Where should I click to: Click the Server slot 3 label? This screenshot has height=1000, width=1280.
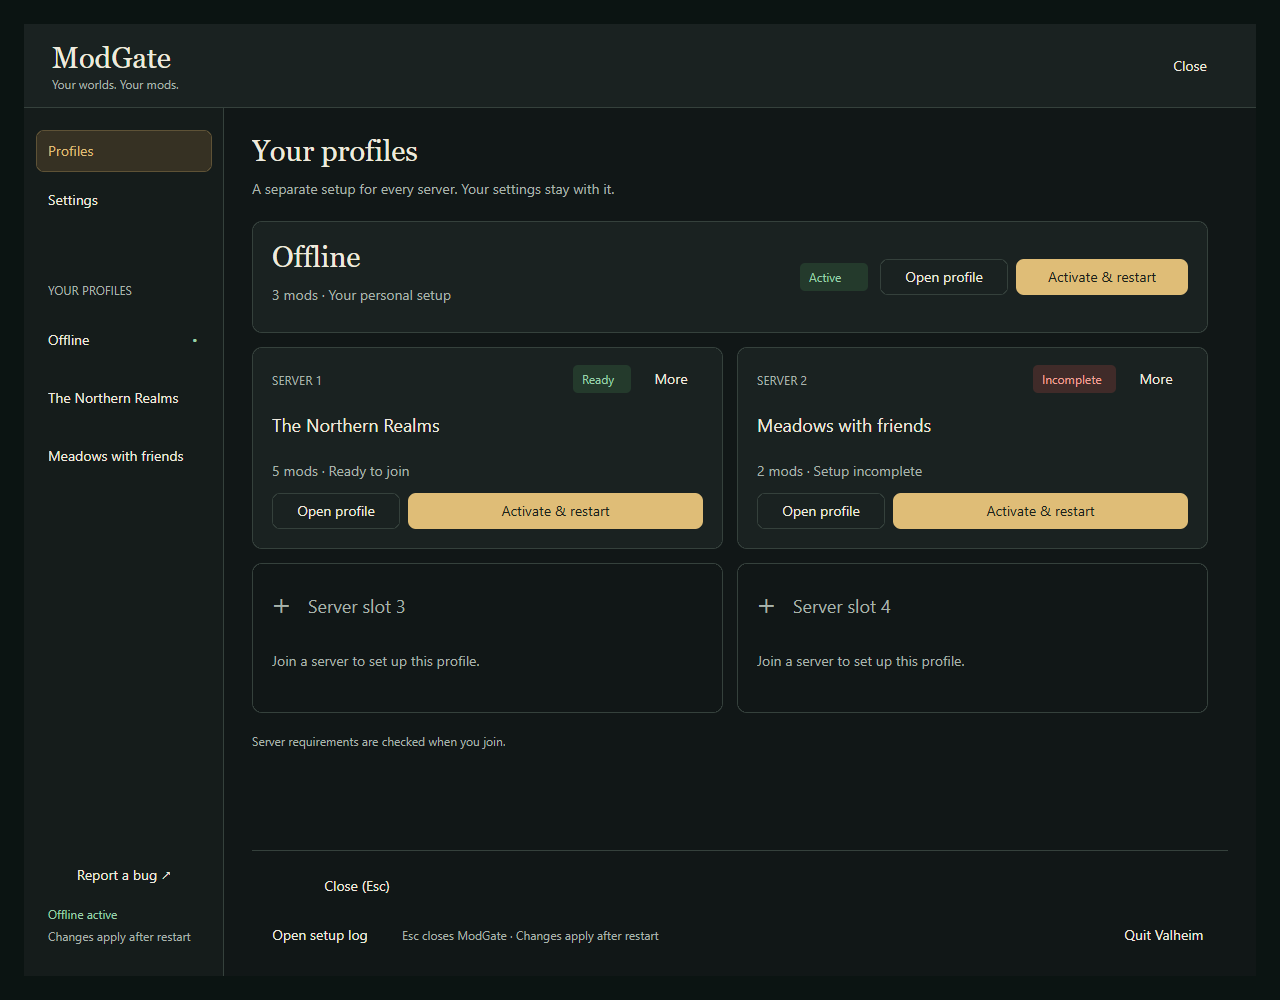(x=356, y=606)
